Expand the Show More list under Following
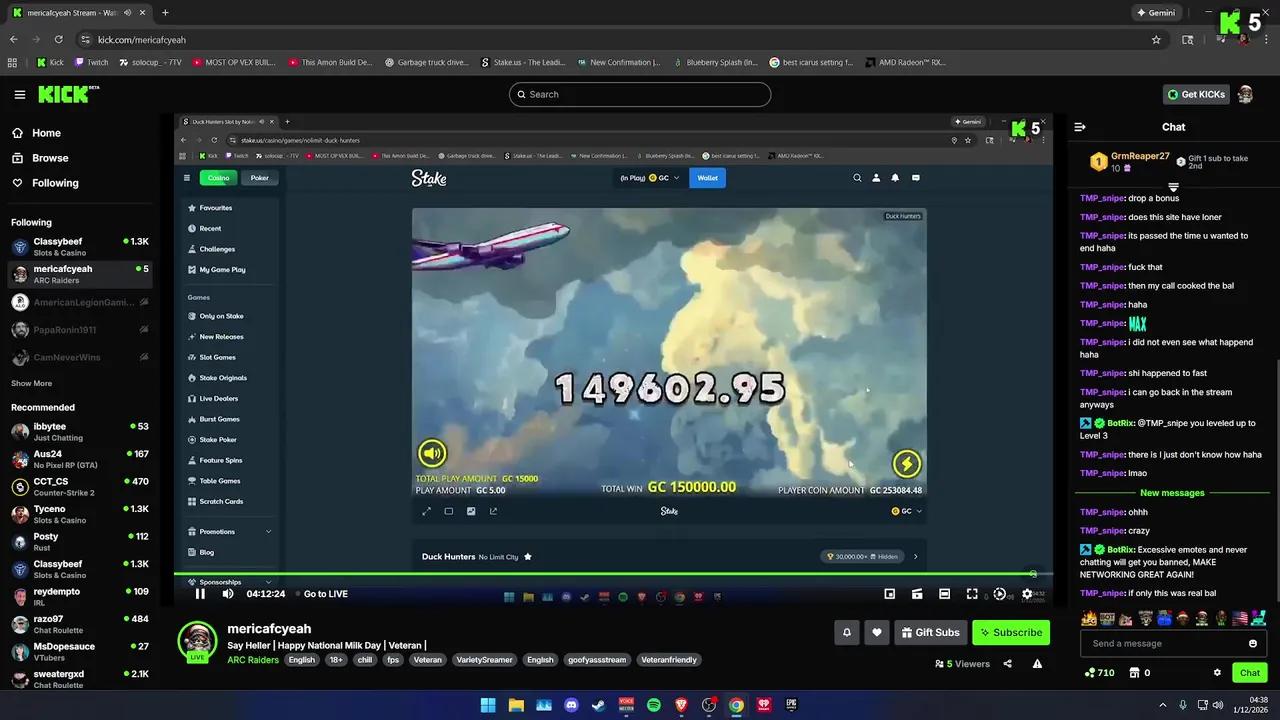Image resolution: width=1280 pixels, height=720 pixels. pos(31,383)
